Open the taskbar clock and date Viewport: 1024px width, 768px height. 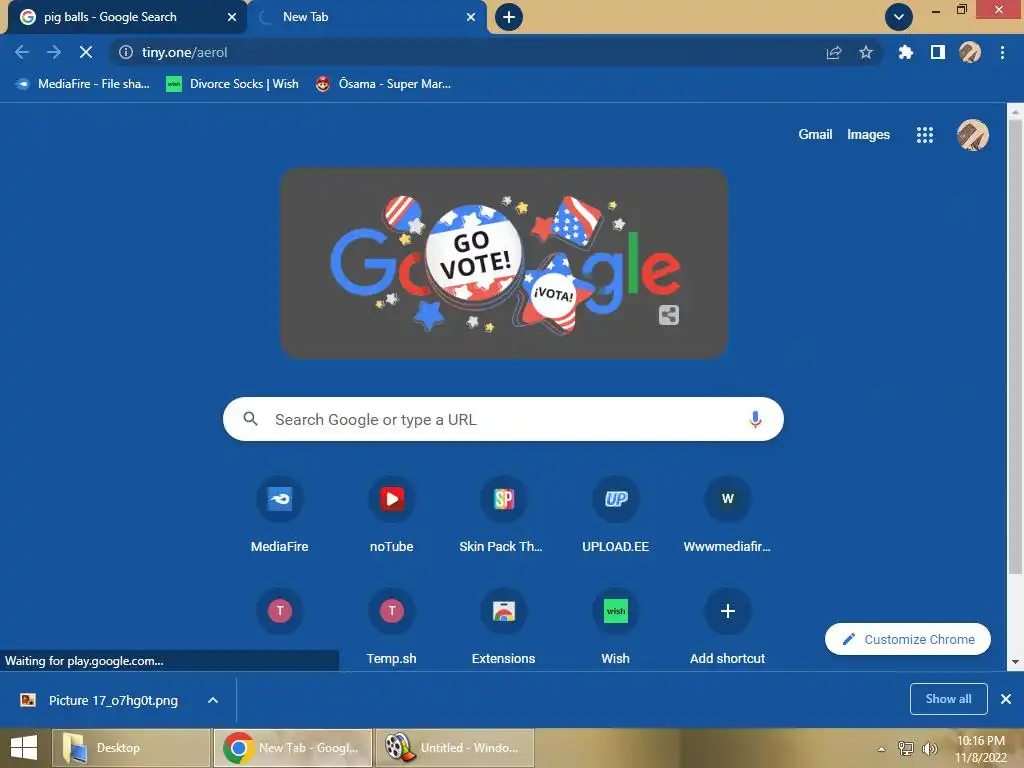981,749
